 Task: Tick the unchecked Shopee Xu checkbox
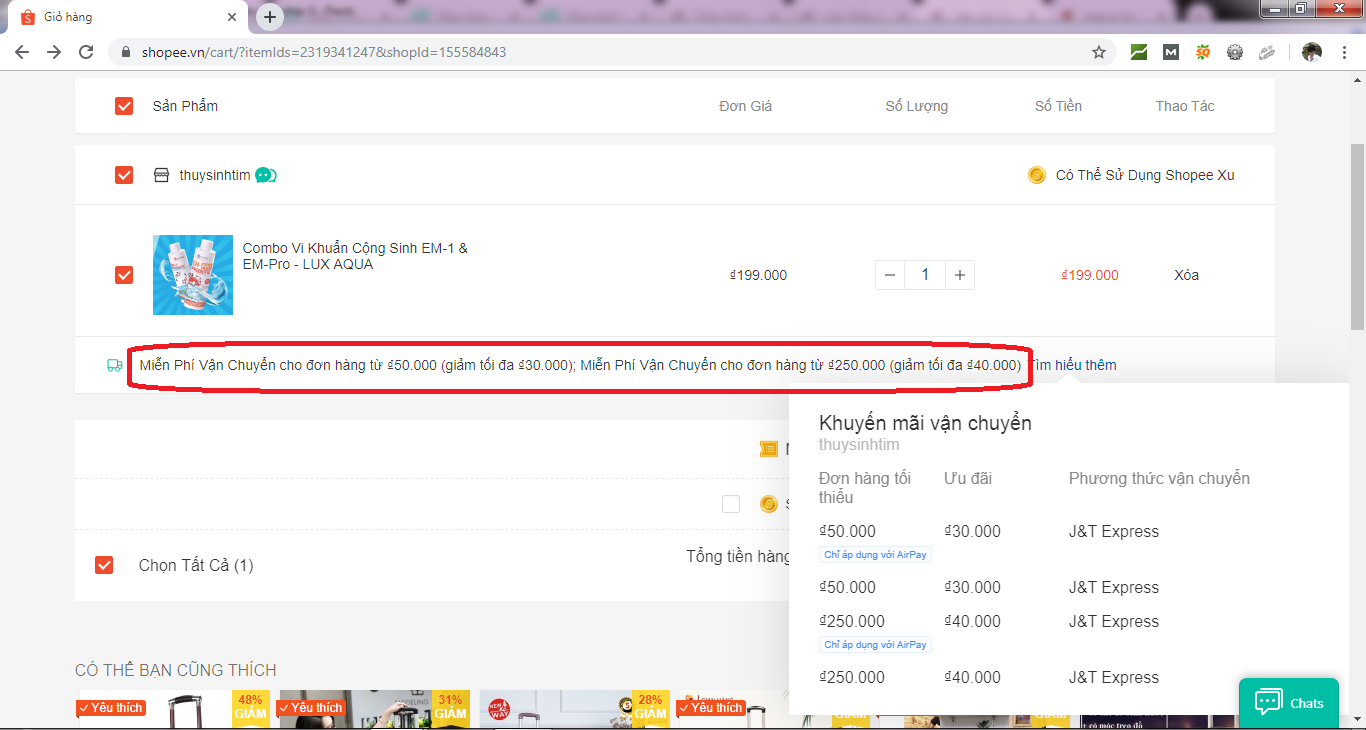731,504
